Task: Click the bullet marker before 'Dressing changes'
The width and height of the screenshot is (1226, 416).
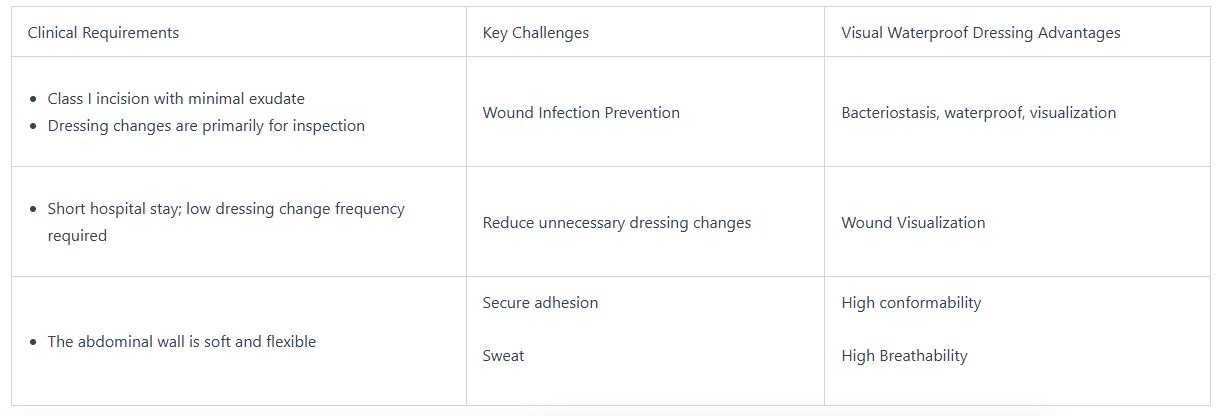Action: (35, 127)
